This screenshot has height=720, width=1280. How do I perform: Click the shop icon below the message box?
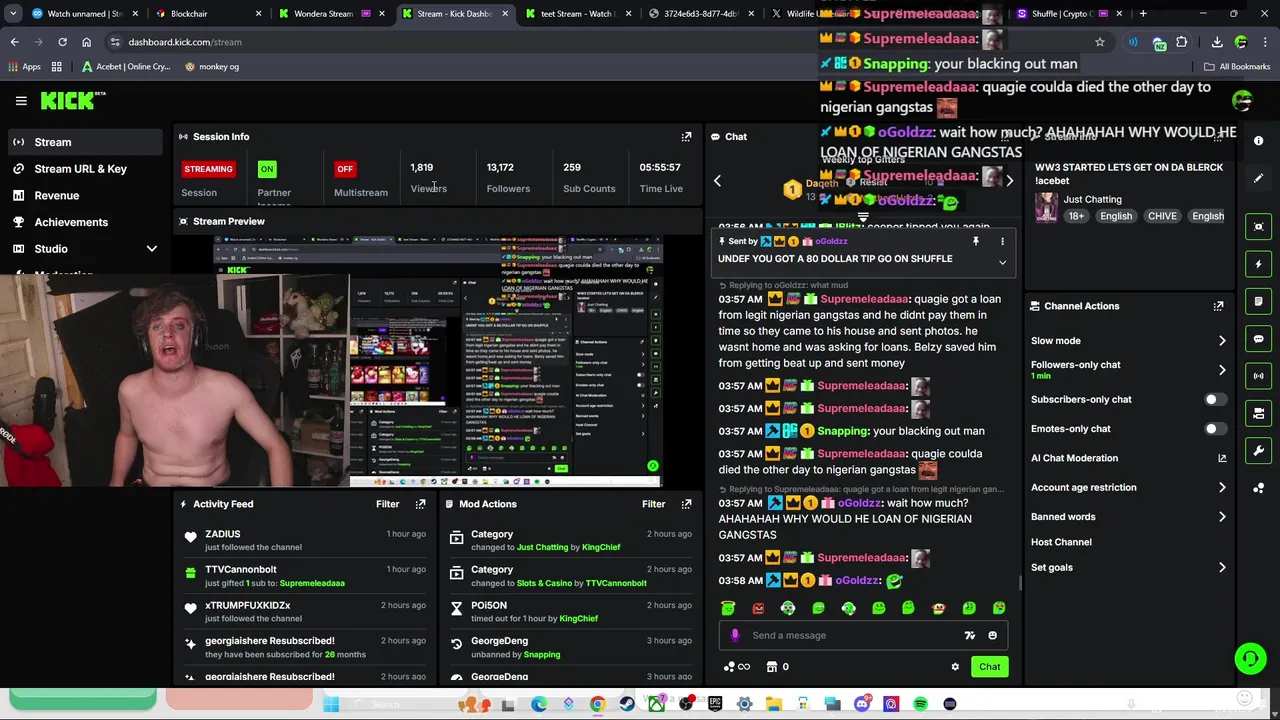[x=772, y=667]
